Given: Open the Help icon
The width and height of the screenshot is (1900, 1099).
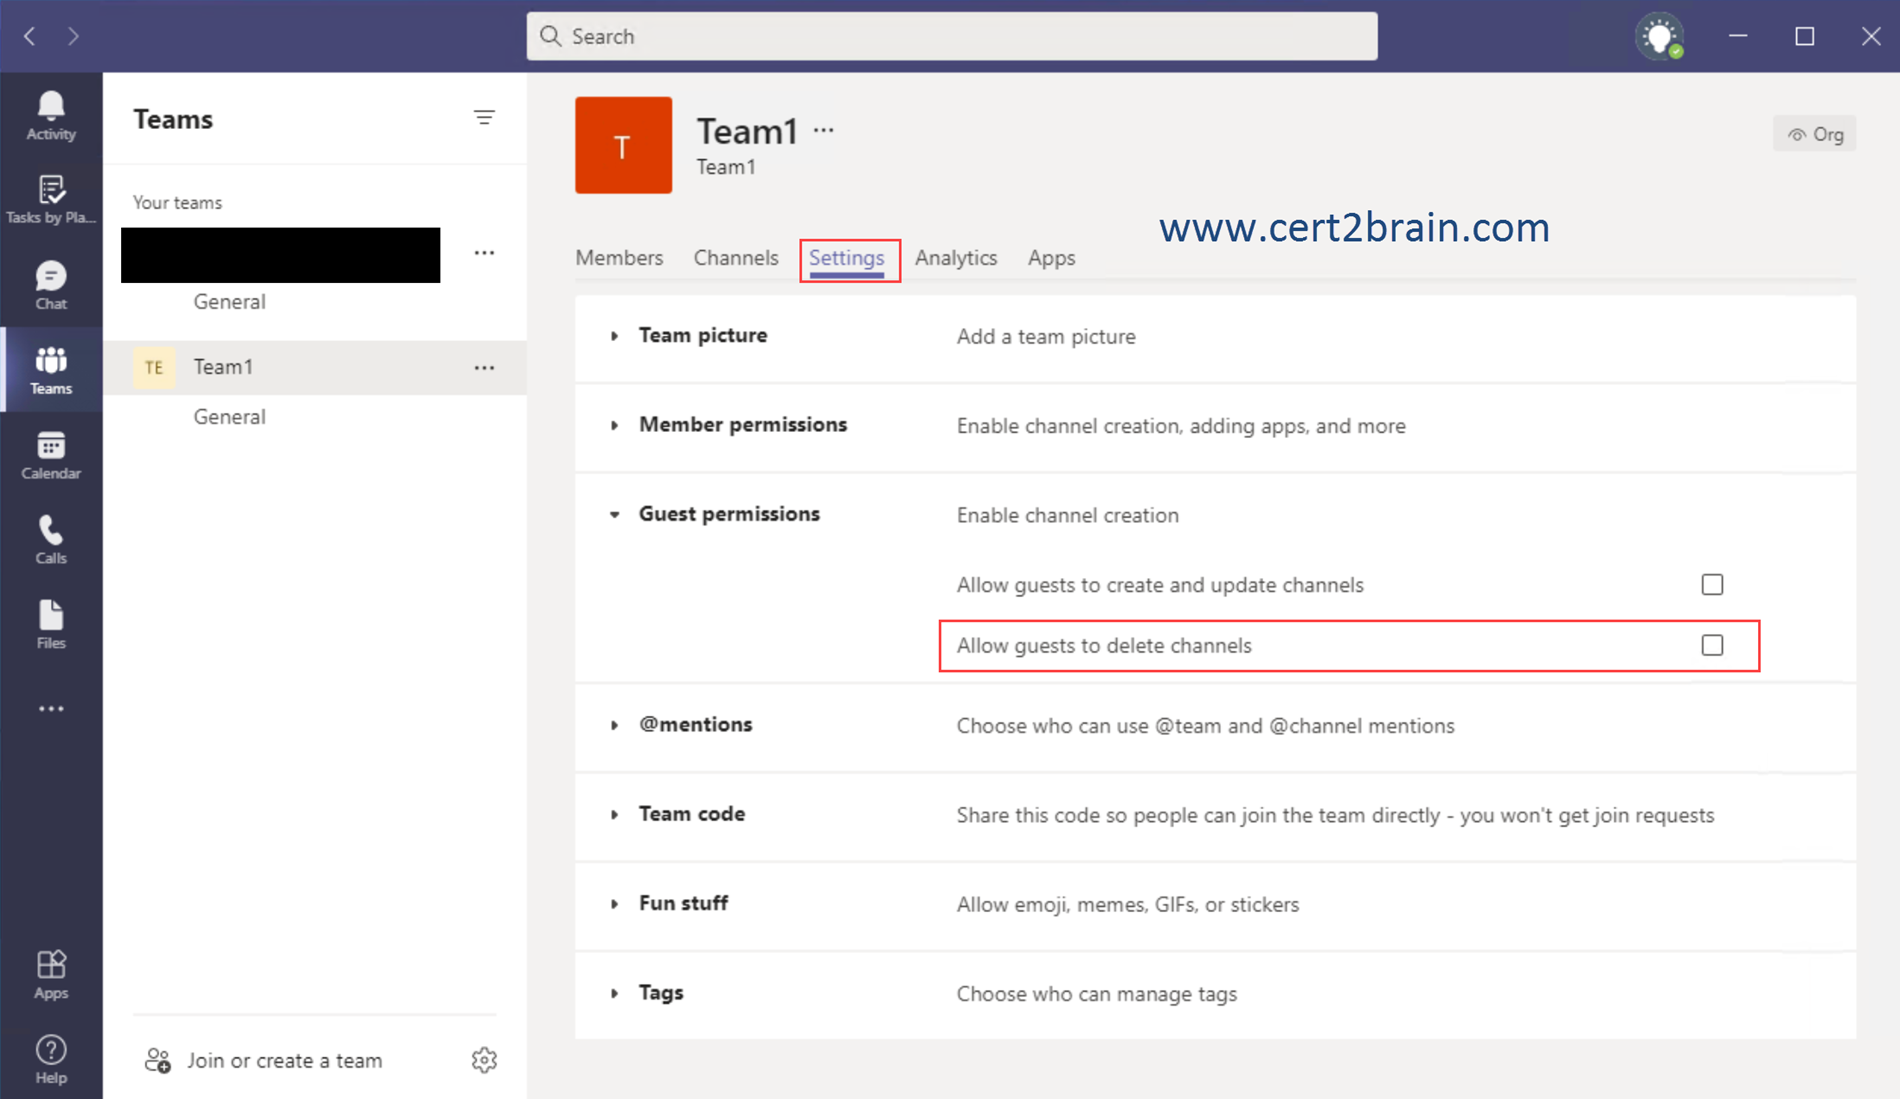Looking at the screenshot, I should [x=51, y=1059].
